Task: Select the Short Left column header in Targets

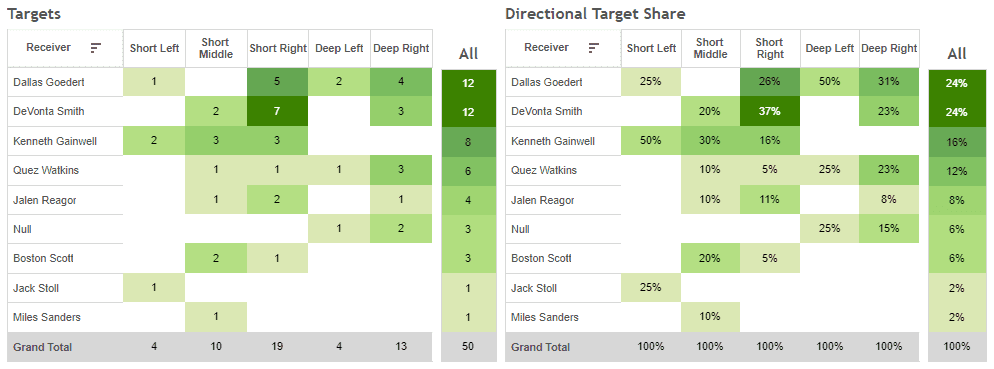Action: pos(155,48)
